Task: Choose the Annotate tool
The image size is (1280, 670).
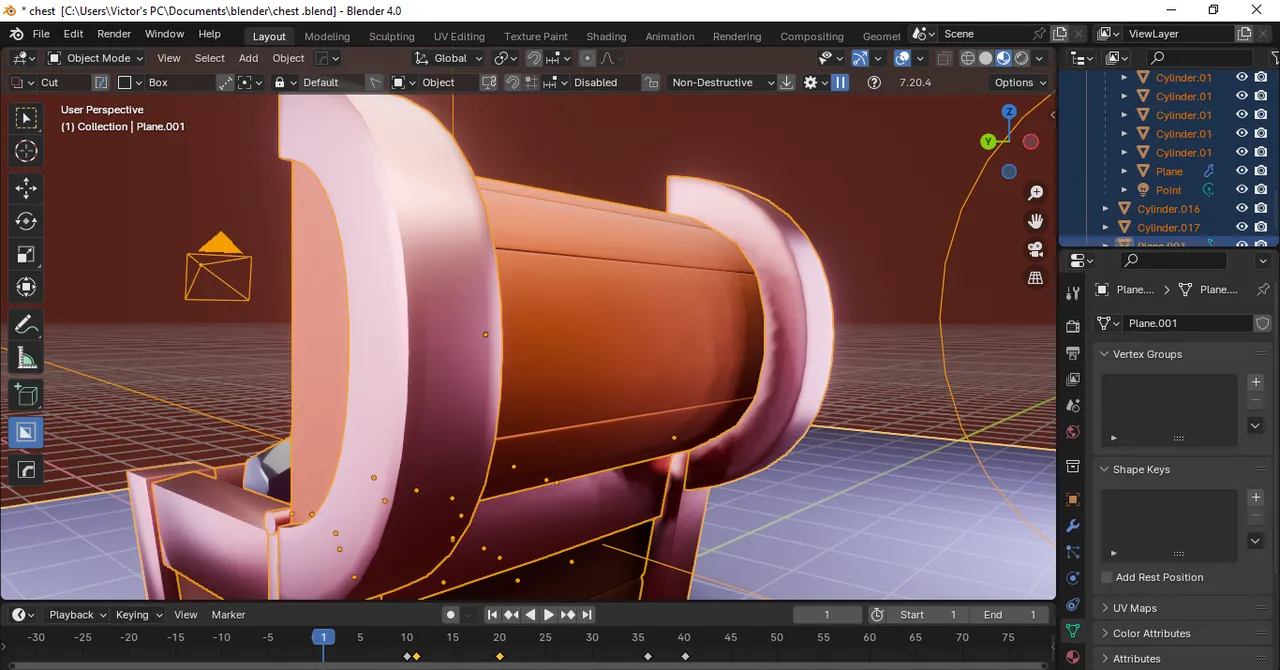Action: tap(26, 325)
